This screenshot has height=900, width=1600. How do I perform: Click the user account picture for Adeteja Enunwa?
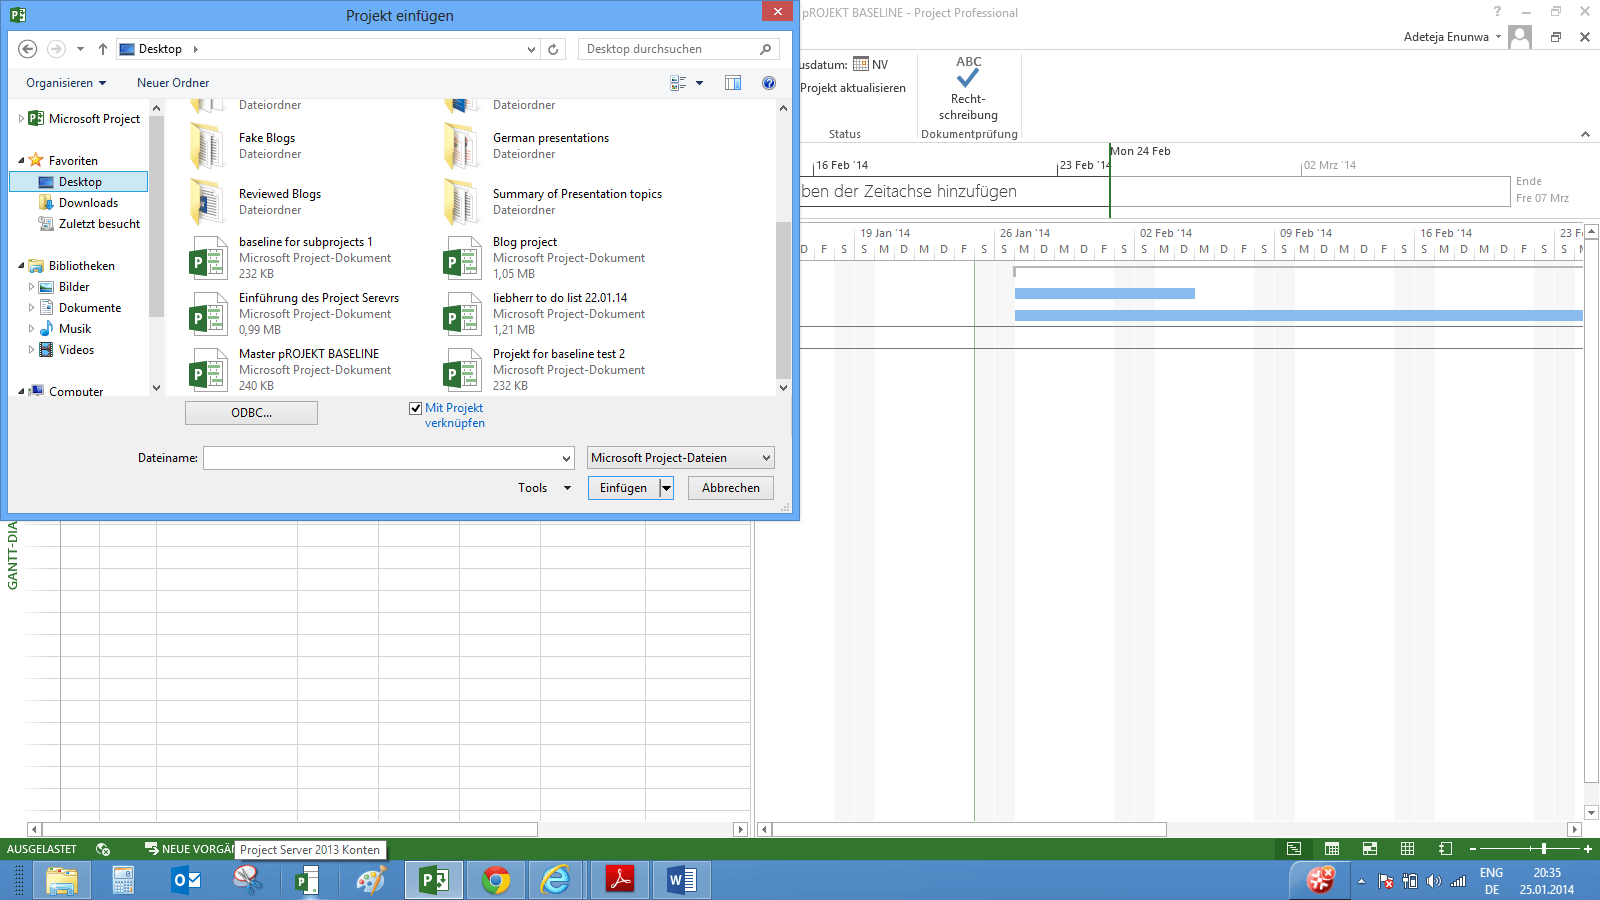coord(1520,37)
